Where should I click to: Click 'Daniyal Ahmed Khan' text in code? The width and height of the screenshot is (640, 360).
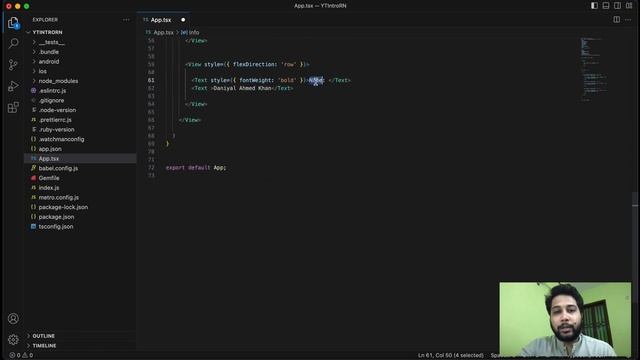coord(242,88)
